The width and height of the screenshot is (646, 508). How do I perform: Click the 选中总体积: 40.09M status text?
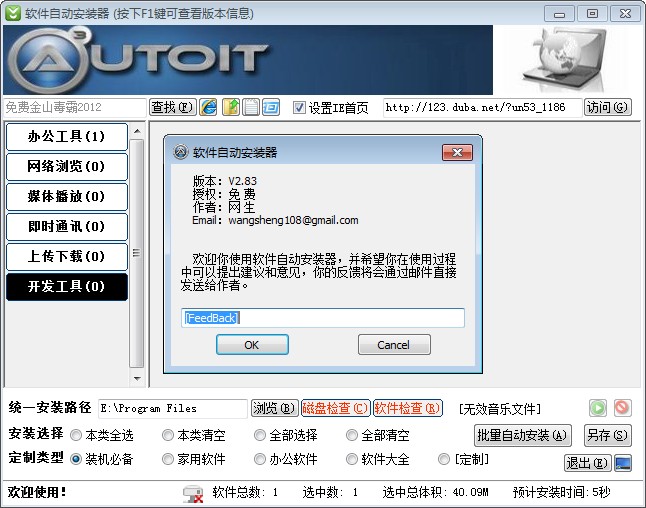435,492
